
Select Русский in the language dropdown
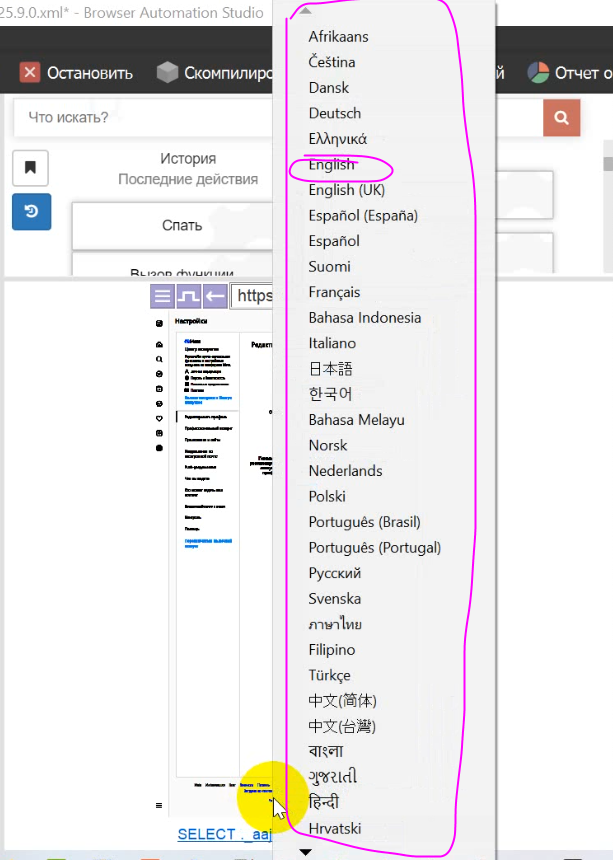[x=335, y=573]
